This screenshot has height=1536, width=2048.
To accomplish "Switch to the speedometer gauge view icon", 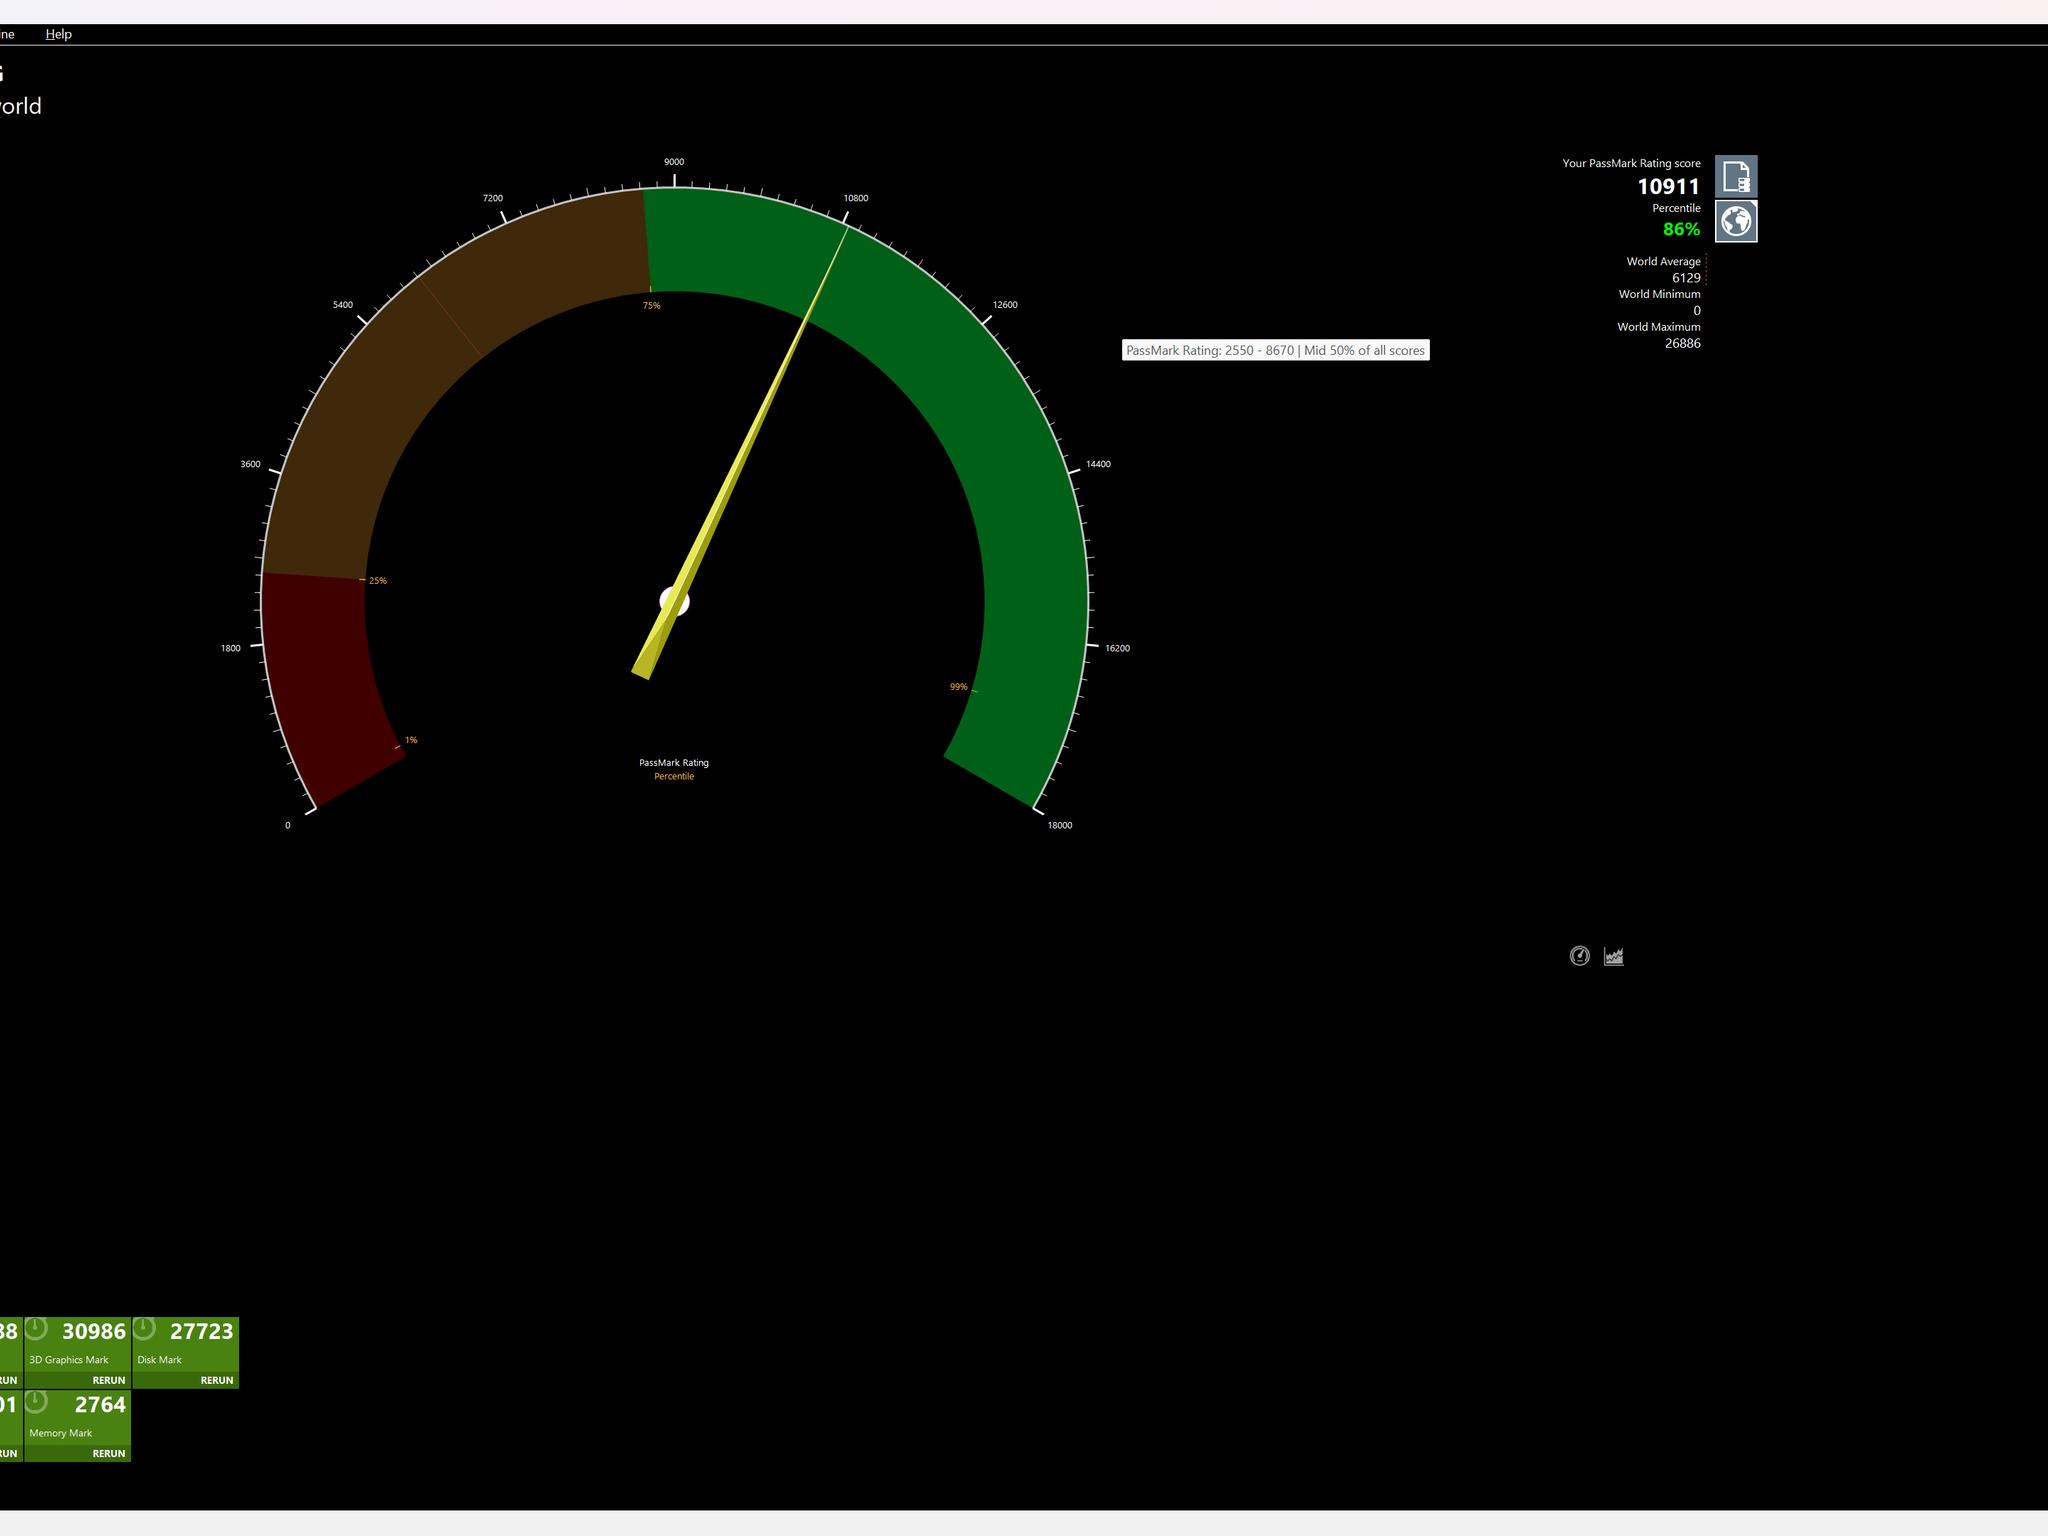I will (x=1580, y=956).
